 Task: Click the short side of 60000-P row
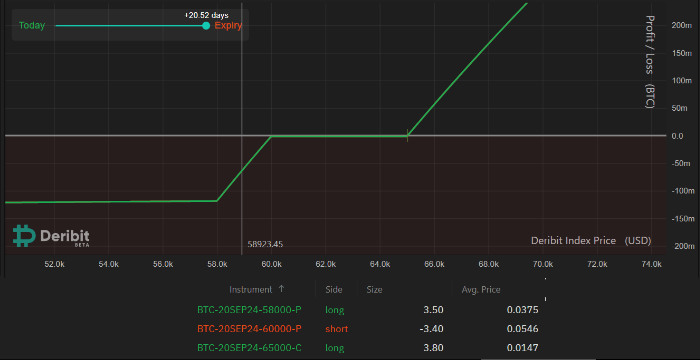337,329
